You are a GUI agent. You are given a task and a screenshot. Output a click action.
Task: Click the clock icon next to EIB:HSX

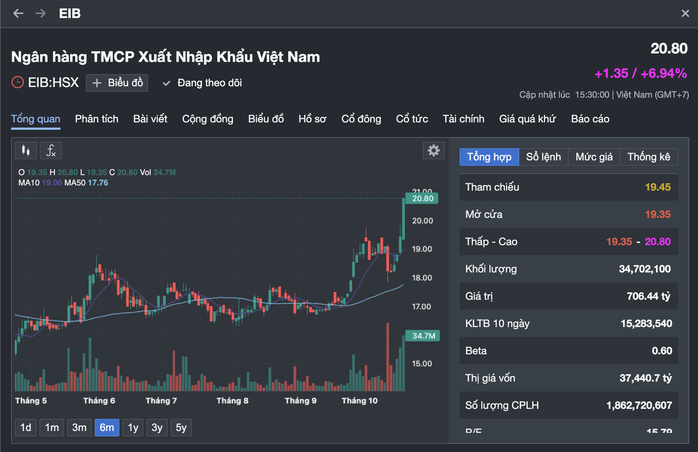pyautogui.click(x=17, y=82)
